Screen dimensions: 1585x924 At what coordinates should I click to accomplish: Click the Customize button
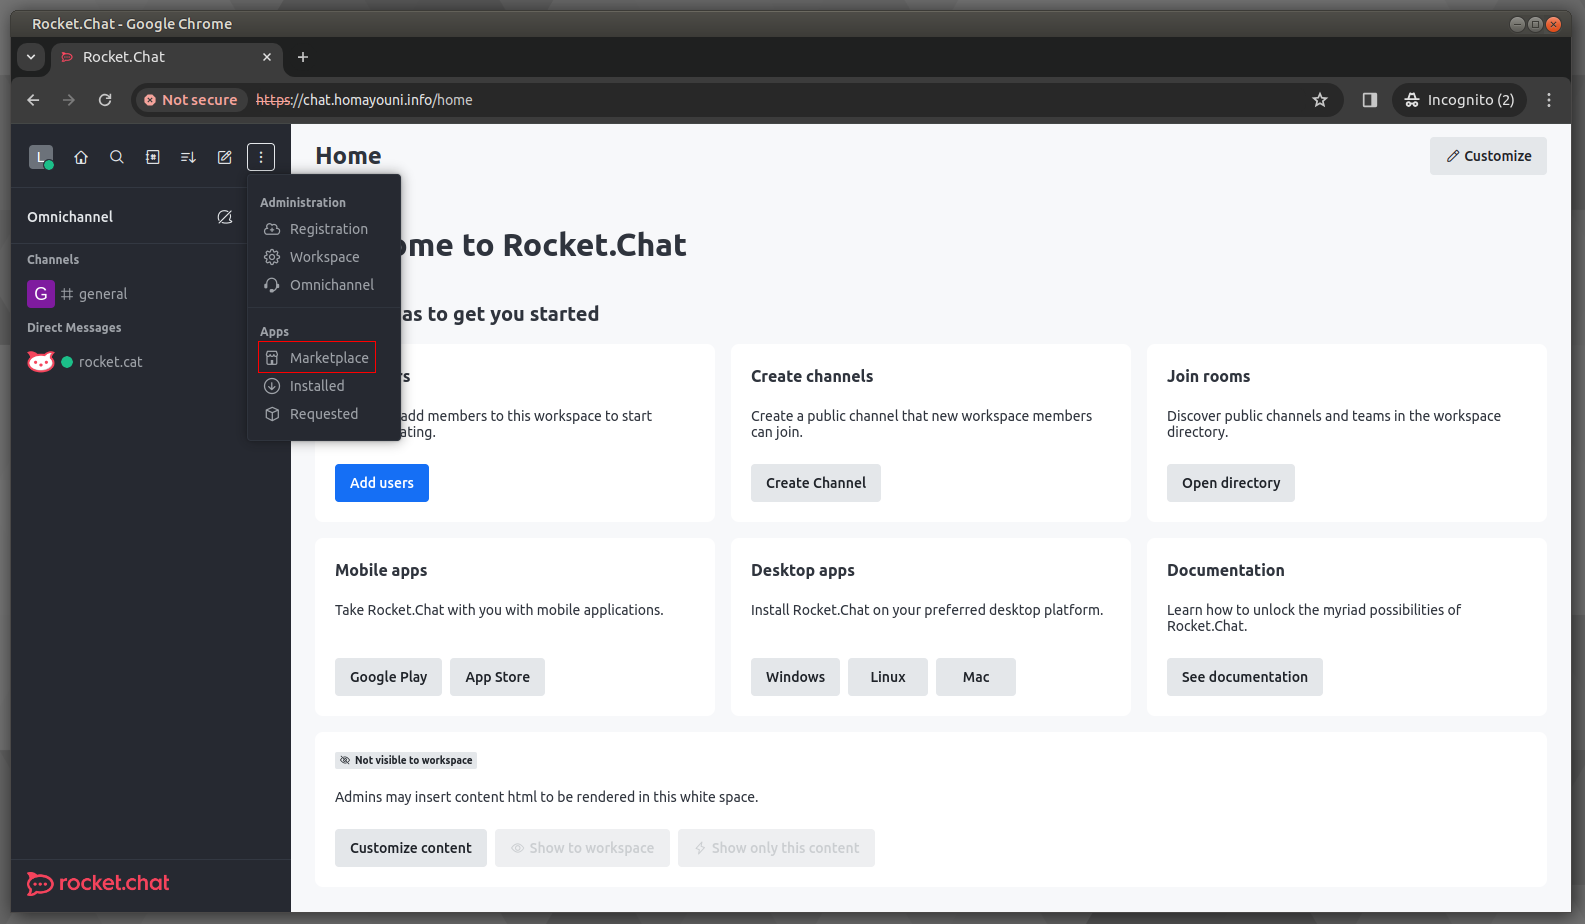(x=1488, y=156)
